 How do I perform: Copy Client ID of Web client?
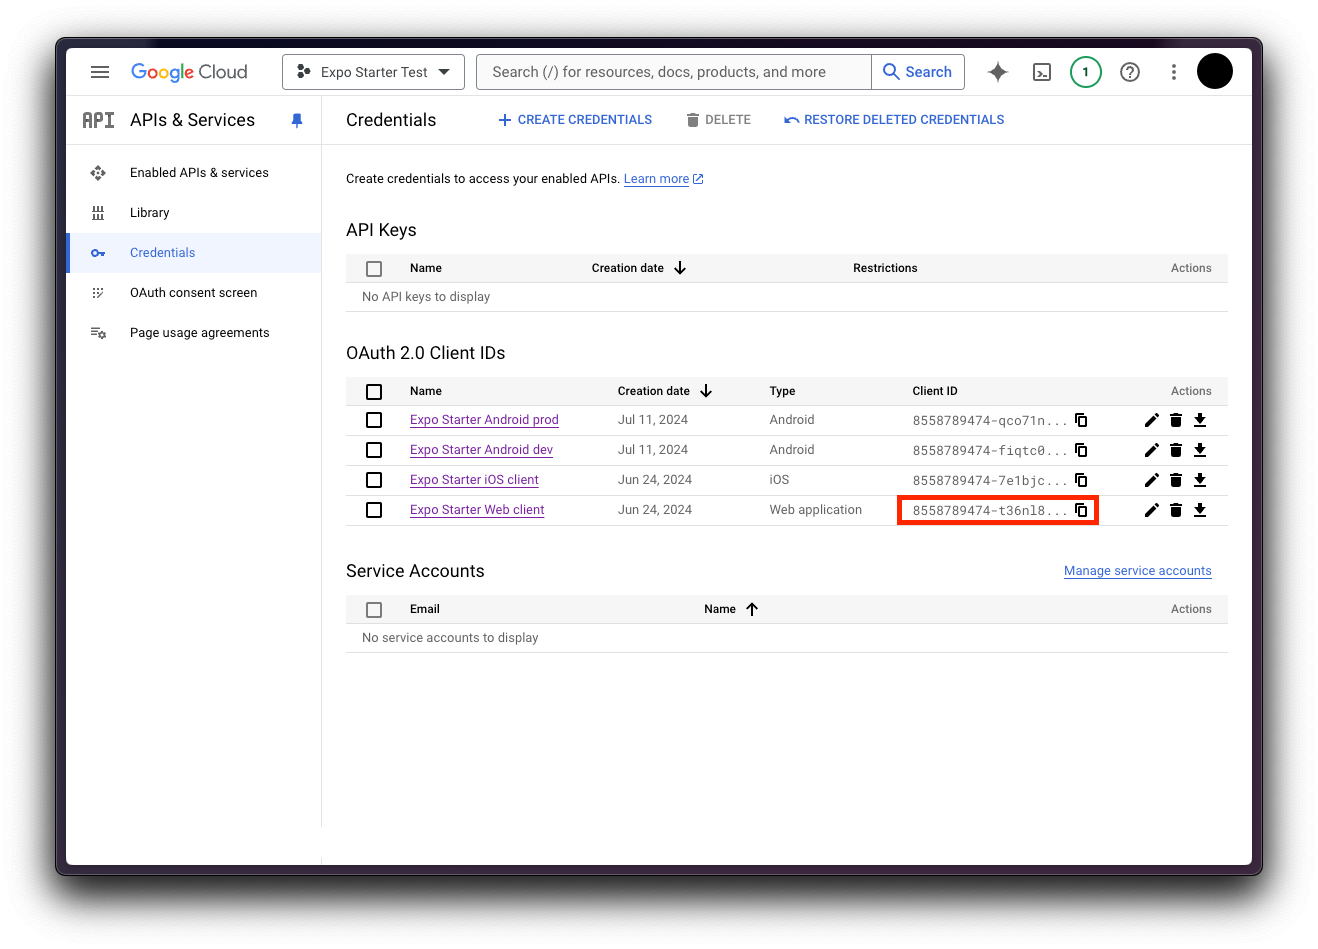click(1081, 510)
